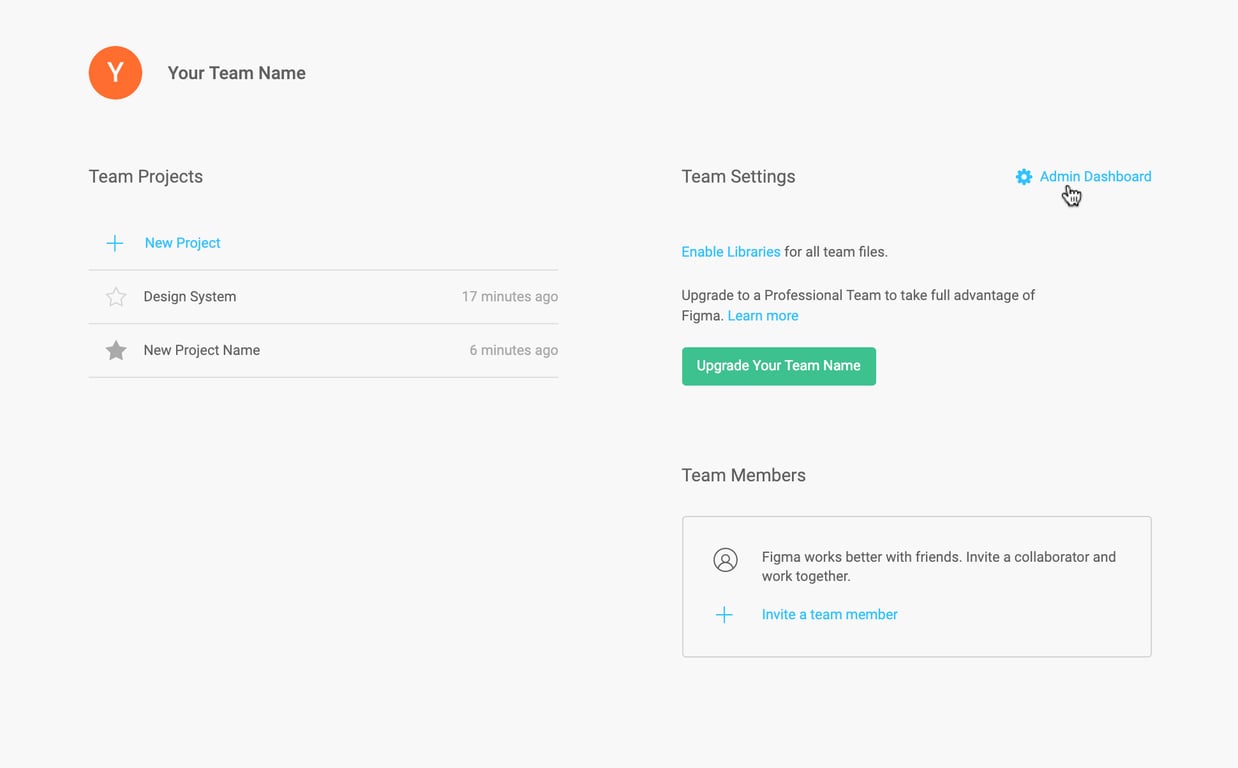Click the Team Projects heading
The height and width of the screenshot is (768, 1238).
pos(145,177)
